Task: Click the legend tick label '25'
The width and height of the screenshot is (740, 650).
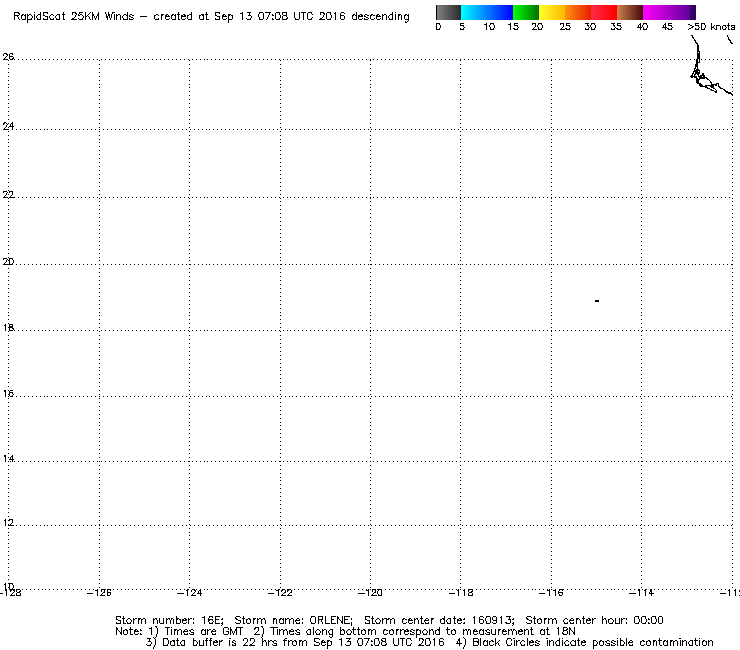Action: point(565,27)
